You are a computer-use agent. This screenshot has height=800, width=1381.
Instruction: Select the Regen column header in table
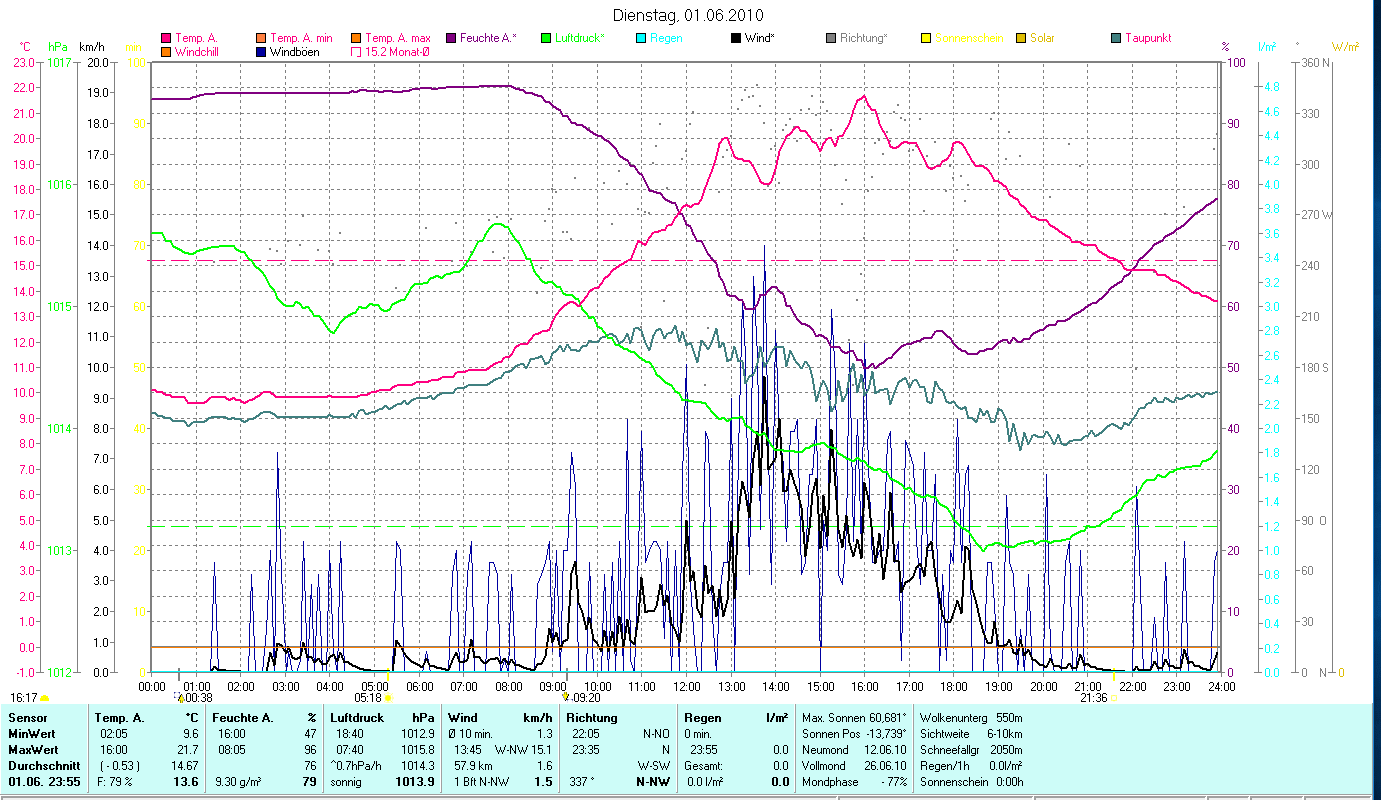702,717
